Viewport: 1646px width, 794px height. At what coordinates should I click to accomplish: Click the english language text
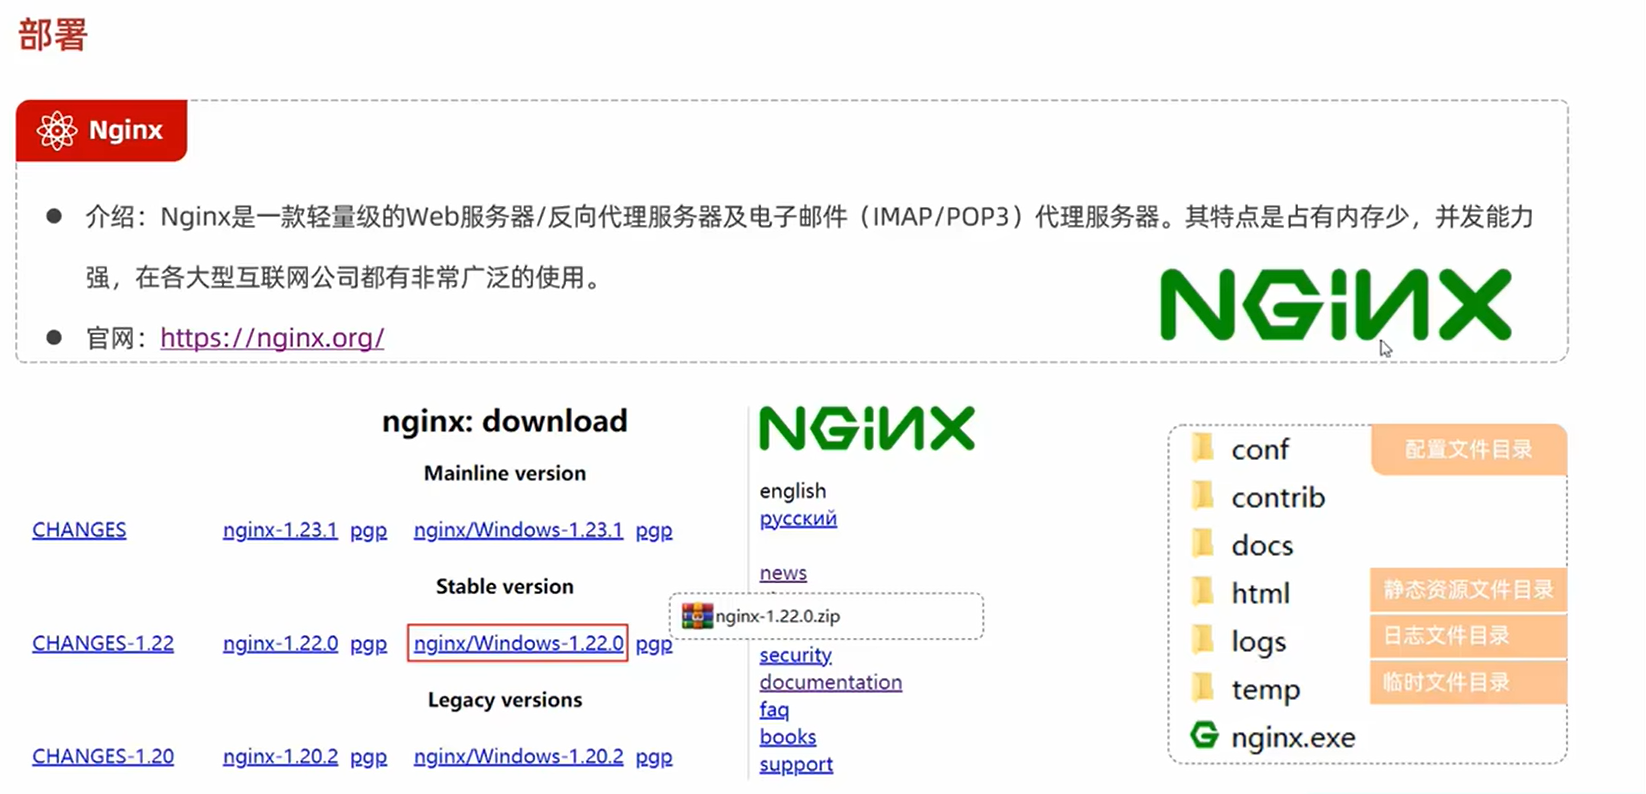(x=793, y=491)
